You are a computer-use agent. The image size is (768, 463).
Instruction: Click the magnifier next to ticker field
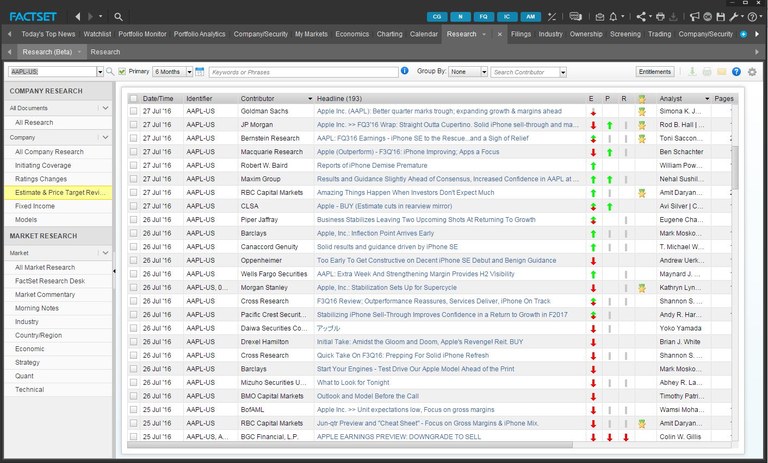[x=110, y=72]
